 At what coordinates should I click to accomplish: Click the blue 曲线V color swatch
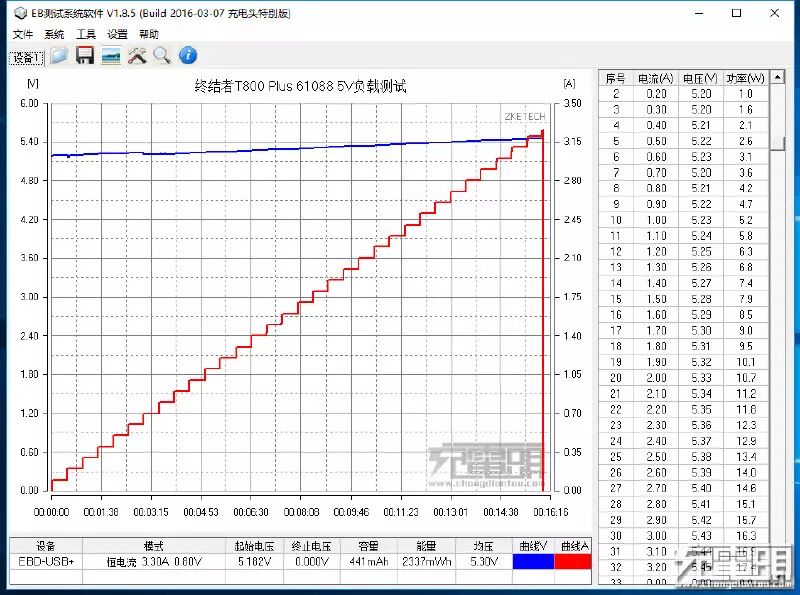click(x=533, y=561)
